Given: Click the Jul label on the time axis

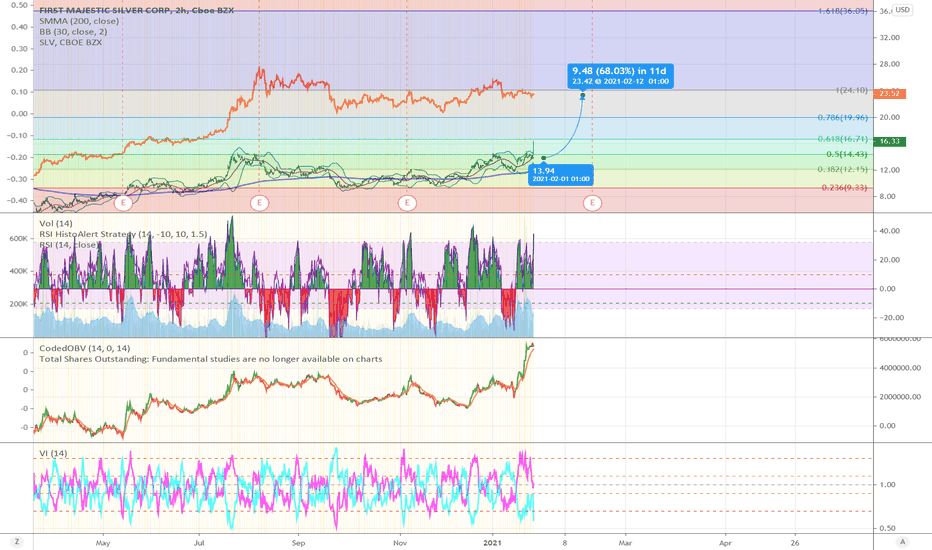Looking at the screenshot, I should pos(199,543).
